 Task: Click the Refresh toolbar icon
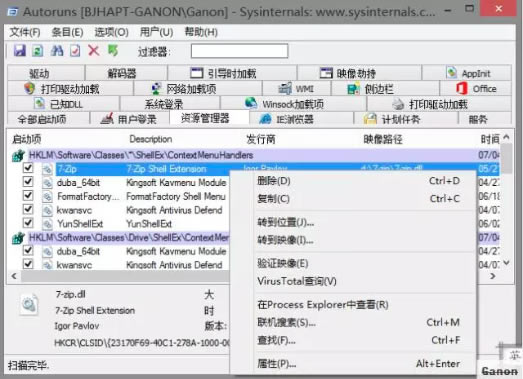coord(38,51)
